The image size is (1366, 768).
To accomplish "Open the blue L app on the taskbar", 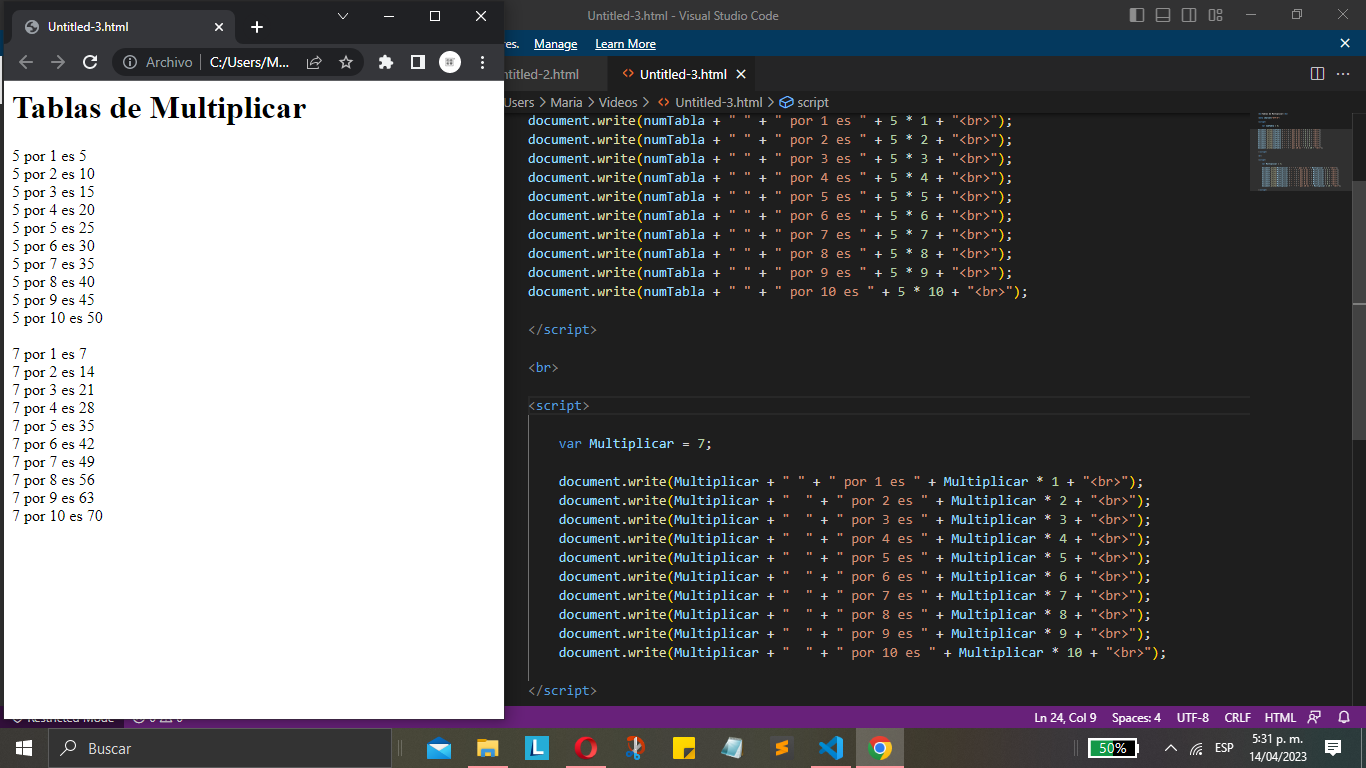I will (537, 748).
